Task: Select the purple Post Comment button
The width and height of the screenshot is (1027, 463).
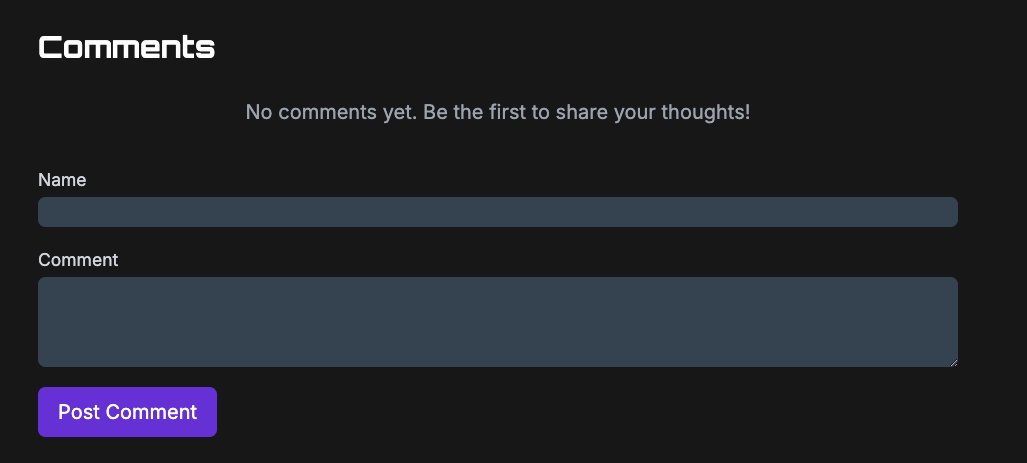Action: tap(127, 412)
